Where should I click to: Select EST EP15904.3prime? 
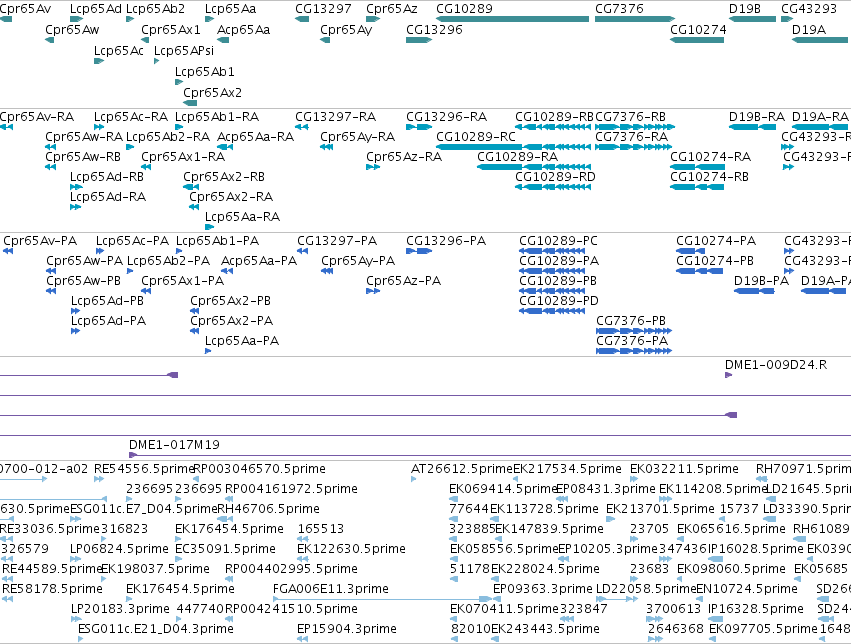347,629
